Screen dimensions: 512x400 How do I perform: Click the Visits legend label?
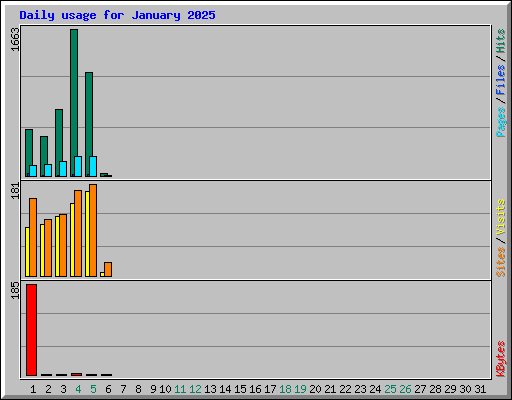(x=500, y=217)
